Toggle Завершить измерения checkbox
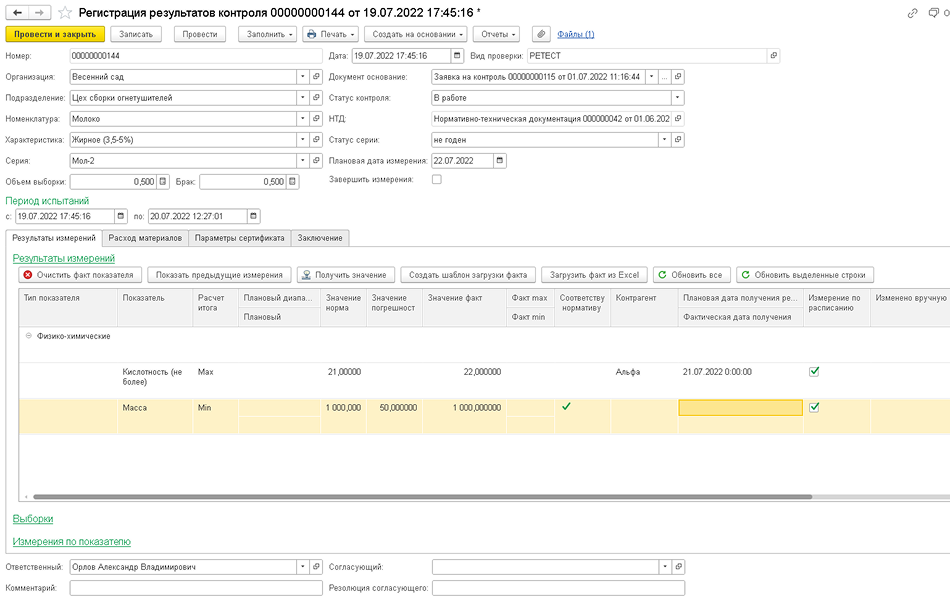950x600 pixels. pos(437,180)
